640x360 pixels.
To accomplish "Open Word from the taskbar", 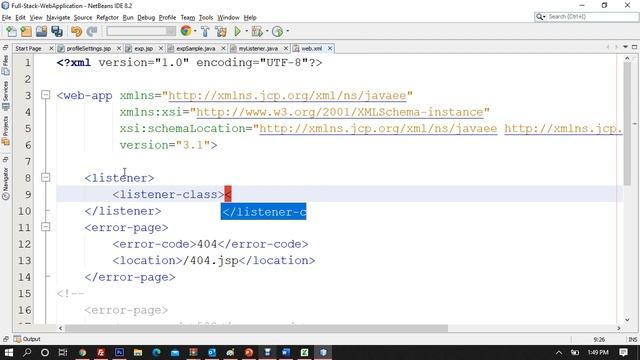I will point(286,352).
